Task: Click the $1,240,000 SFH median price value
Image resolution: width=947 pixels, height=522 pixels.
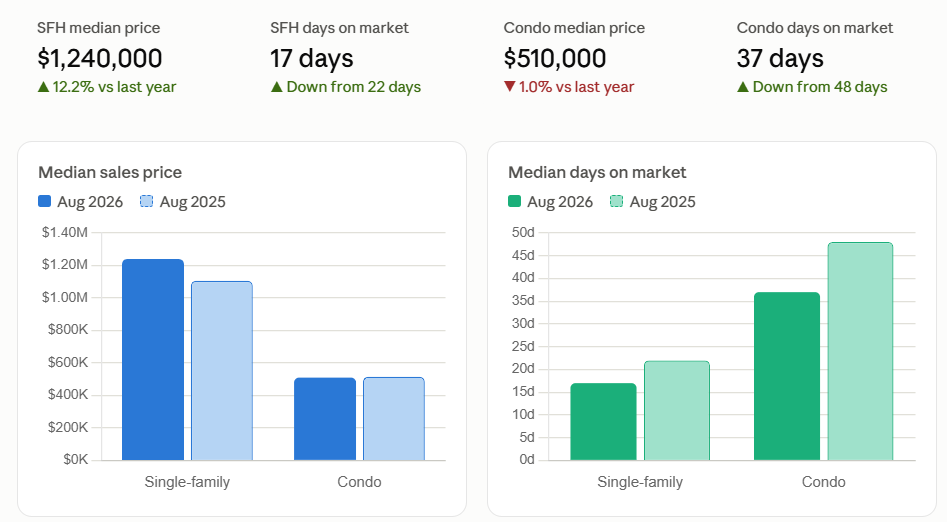Action: pyautogui.click(x=100, y=59)
